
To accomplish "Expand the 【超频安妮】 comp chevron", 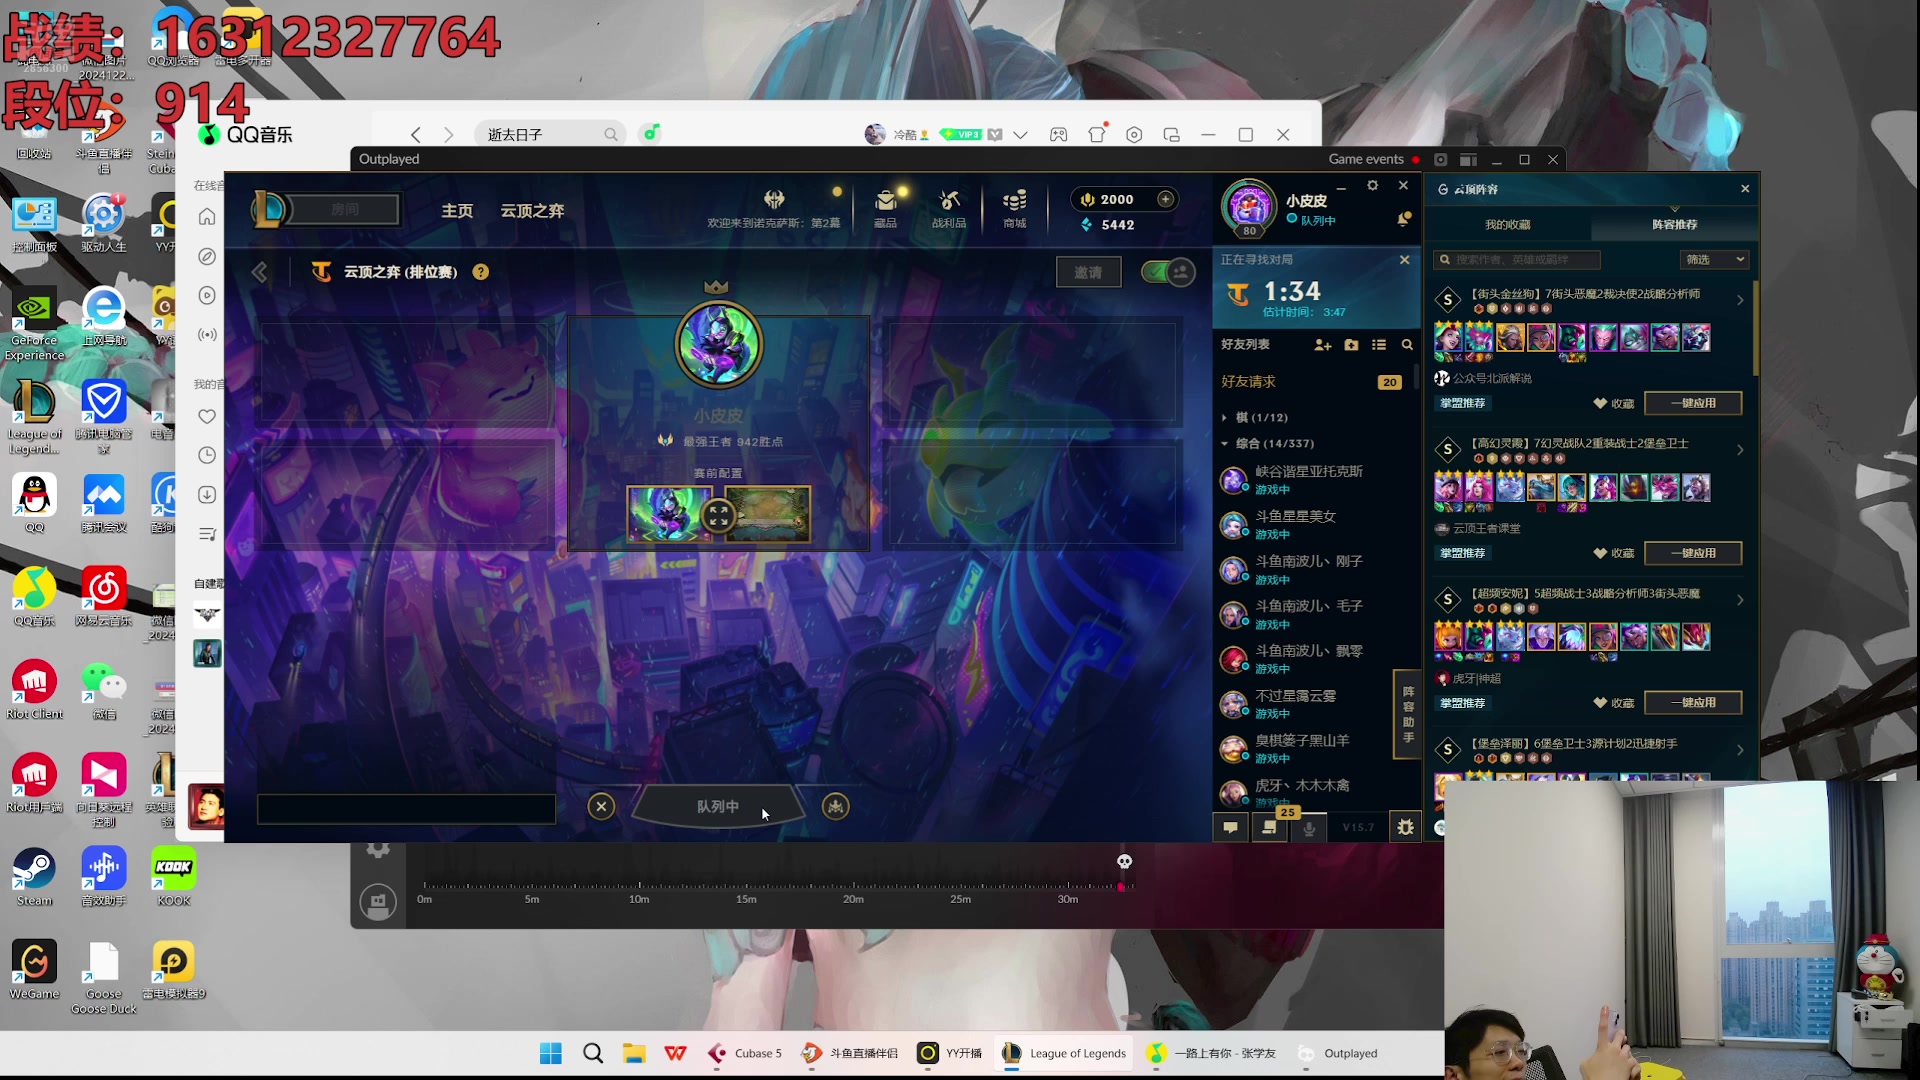I will pos(1740,600).
